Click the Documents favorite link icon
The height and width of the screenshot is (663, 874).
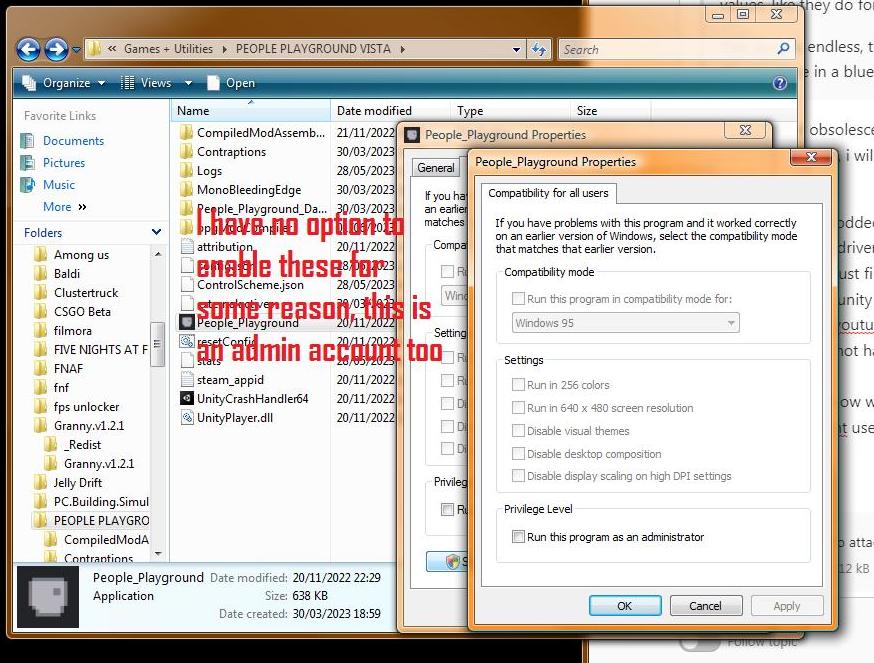27,141
